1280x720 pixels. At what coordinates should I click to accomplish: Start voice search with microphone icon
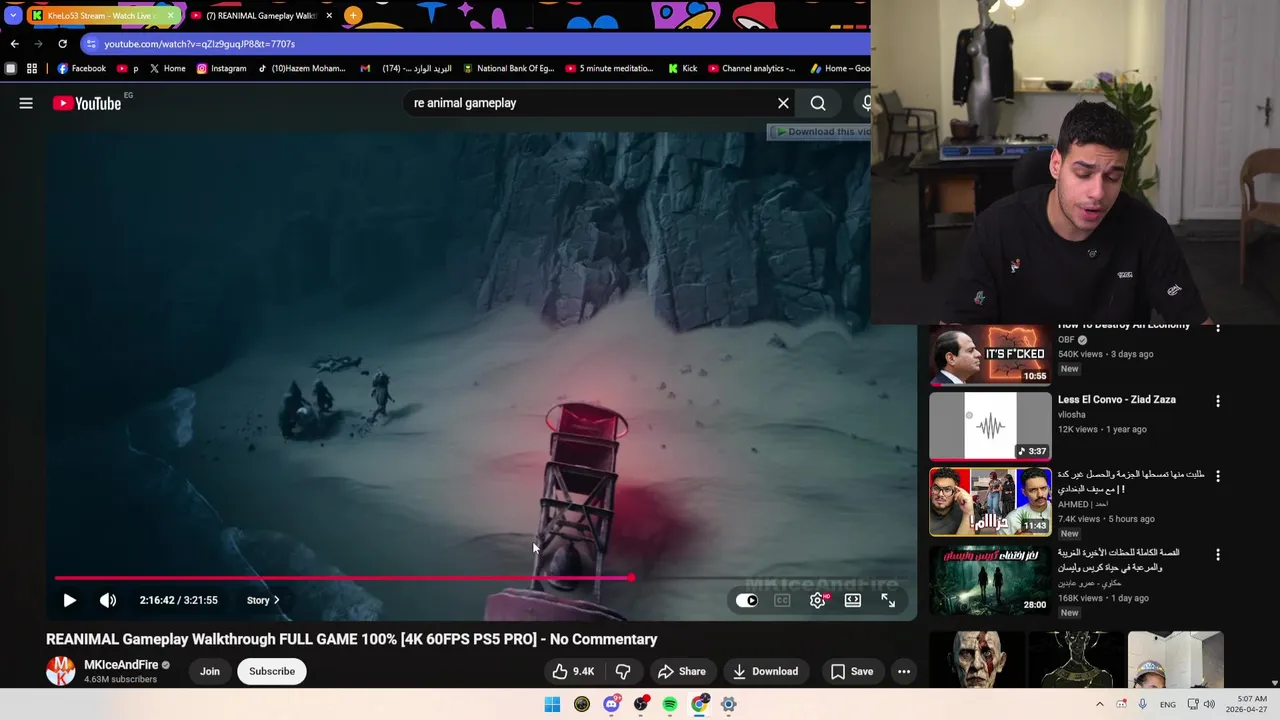pos(865,103)
